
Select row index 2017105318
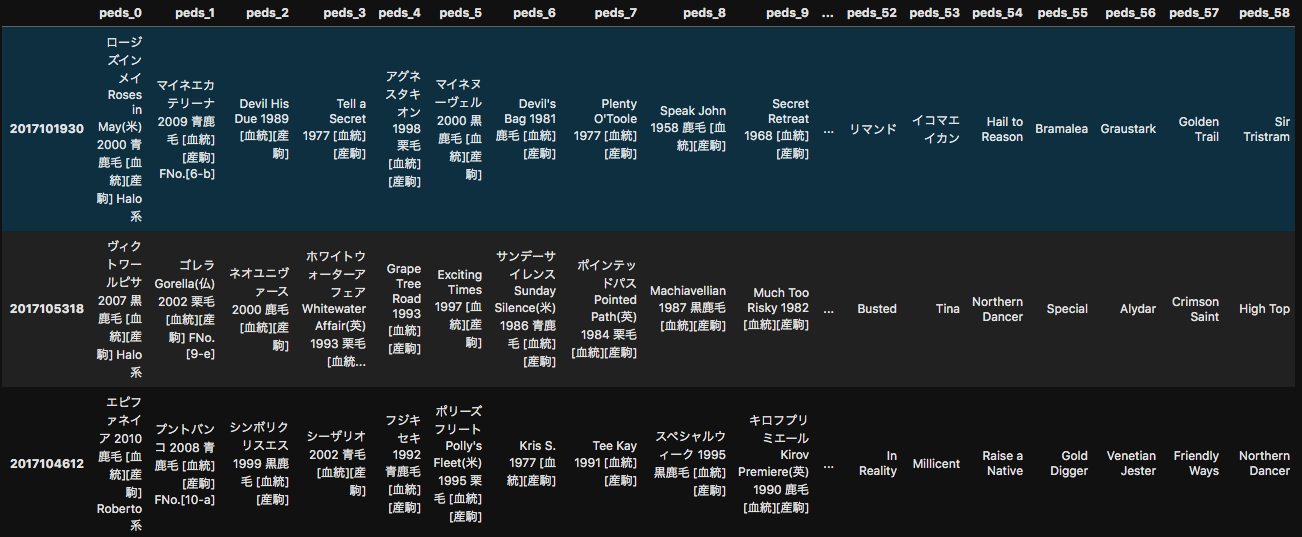point(47,309)
